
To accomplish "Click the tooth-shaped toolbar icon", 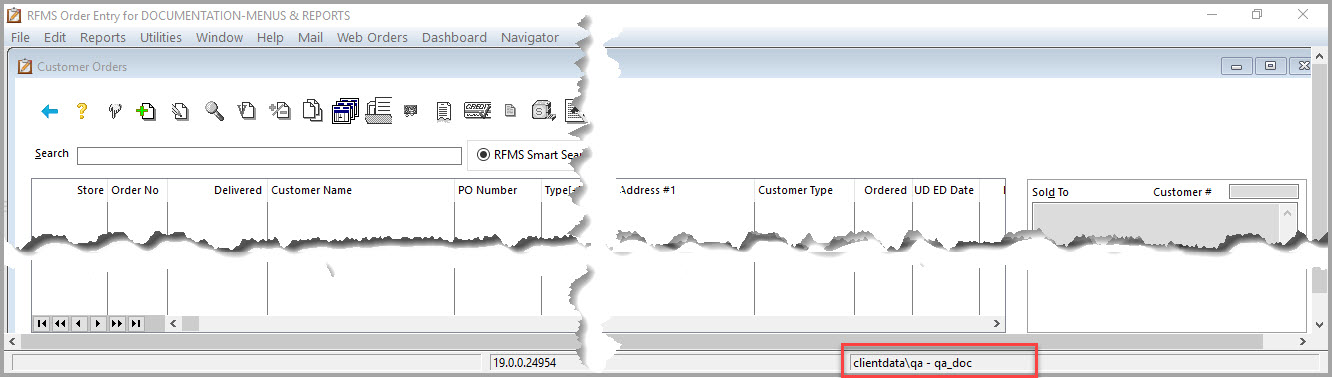I will (115, 111).
